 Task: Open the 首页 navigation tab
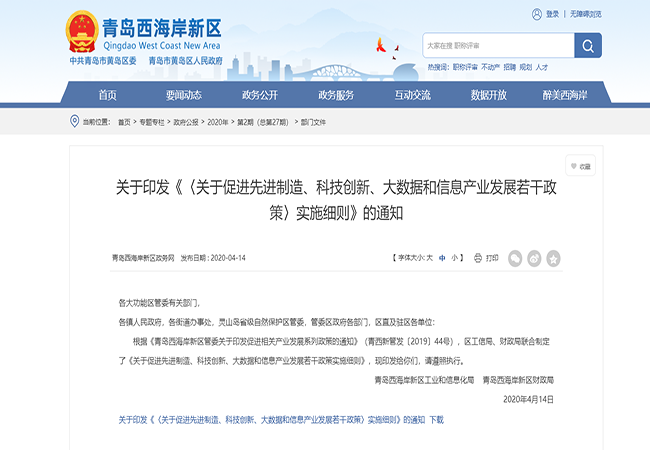tap(107, 95)
